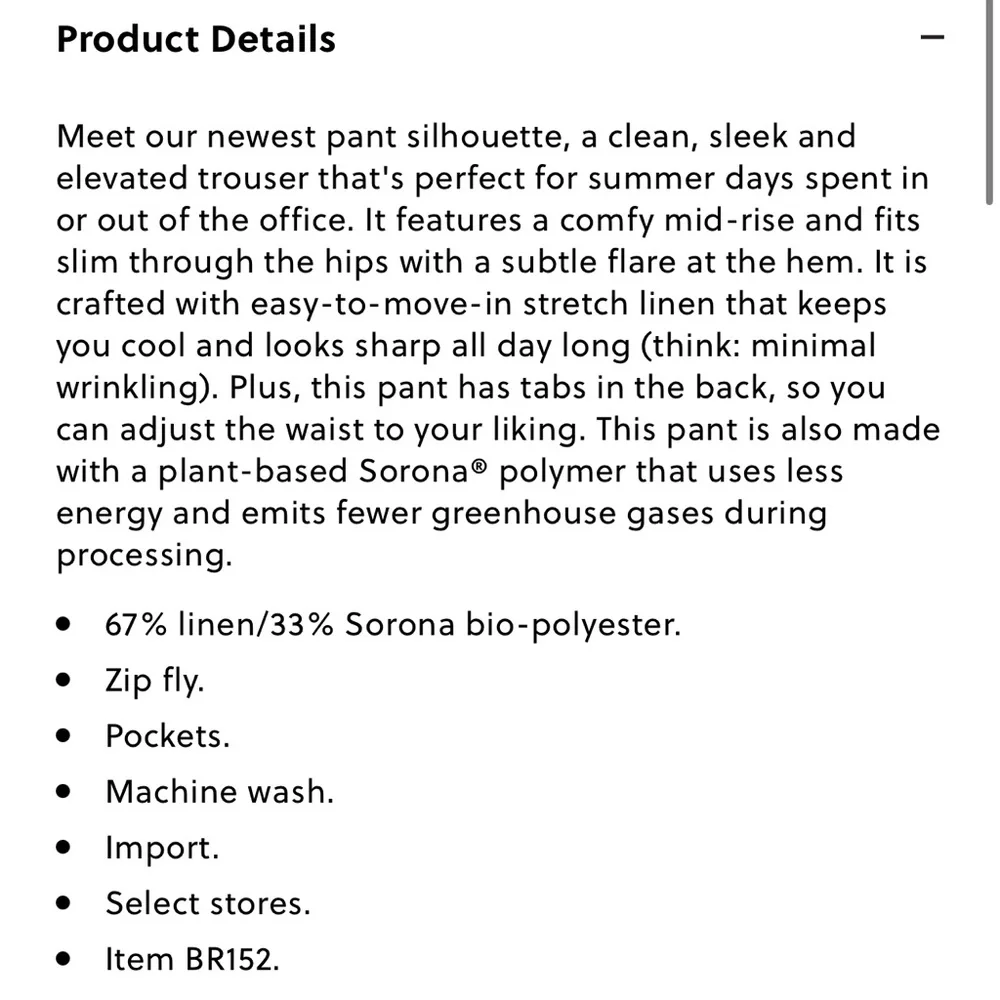Click the bullet dot beside Zip fly
1000x1000 pixels.
point(65,681)
